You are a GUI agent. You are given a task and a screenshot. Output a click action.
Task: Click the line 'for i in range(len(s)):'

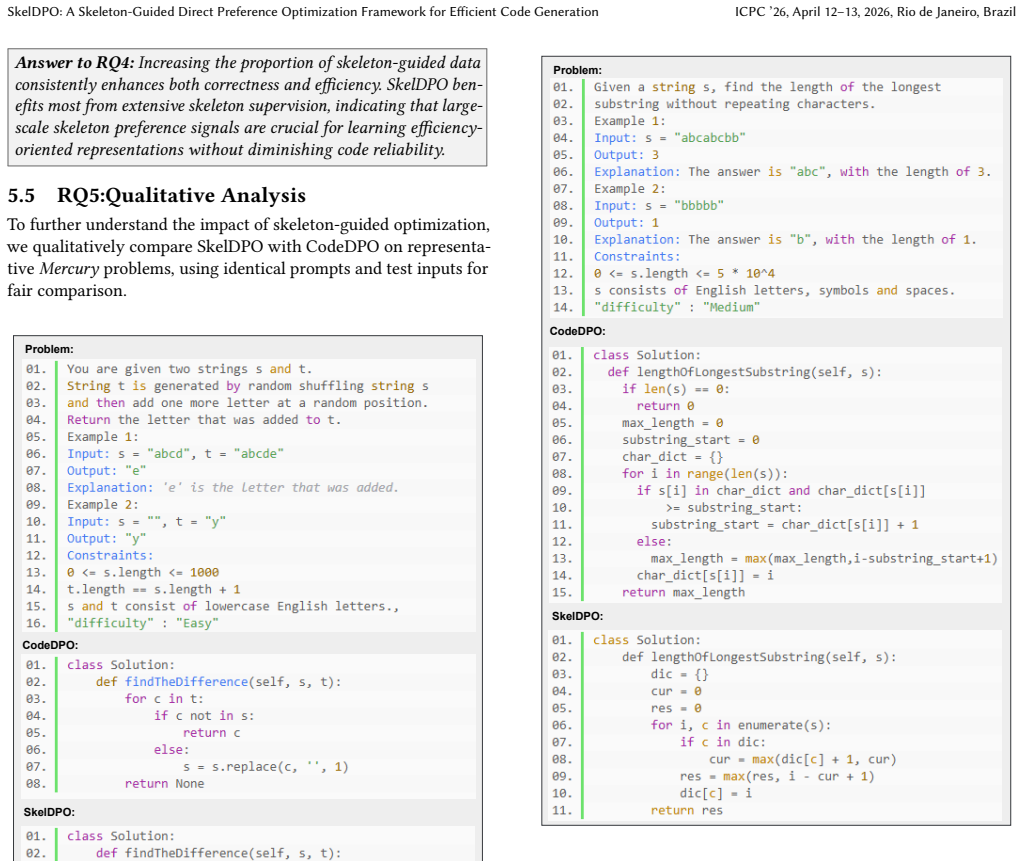pos(705,473)
